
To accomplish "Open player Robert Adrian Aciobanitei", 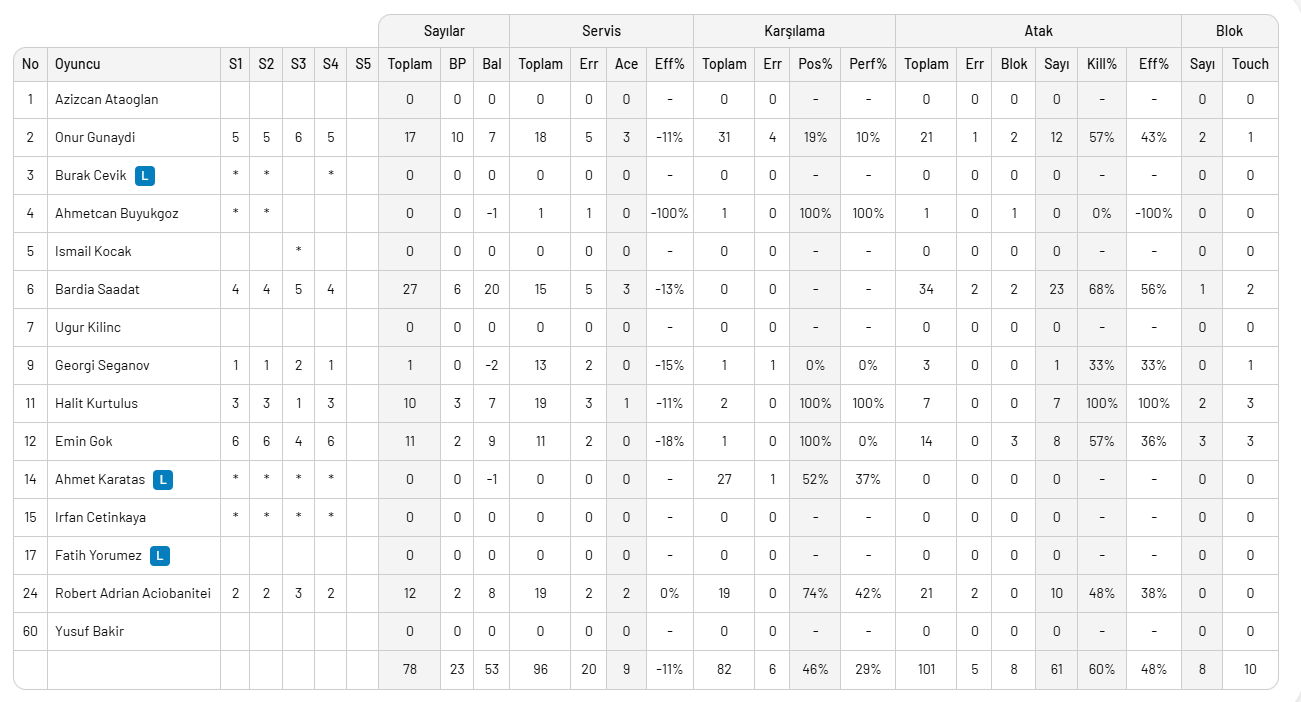I will click(x=133, y=593).
